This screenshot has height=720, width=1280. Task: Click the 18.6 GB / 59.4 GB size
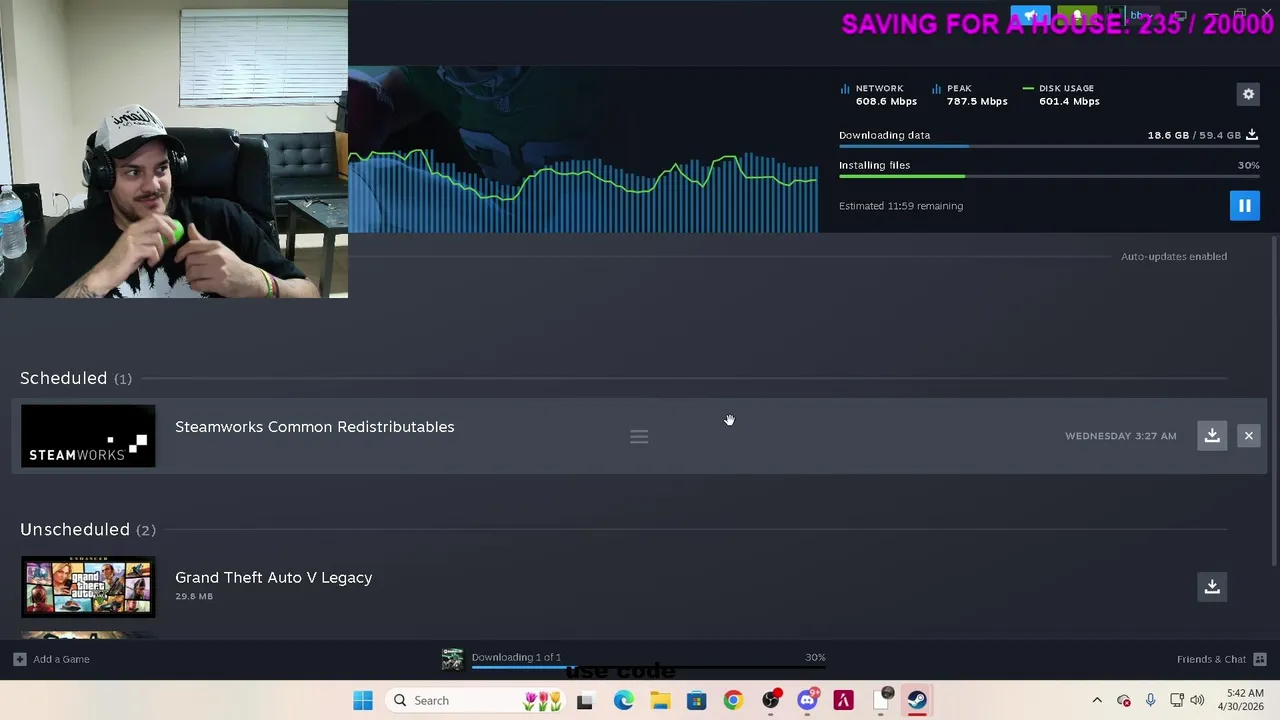click(1194, 135)
